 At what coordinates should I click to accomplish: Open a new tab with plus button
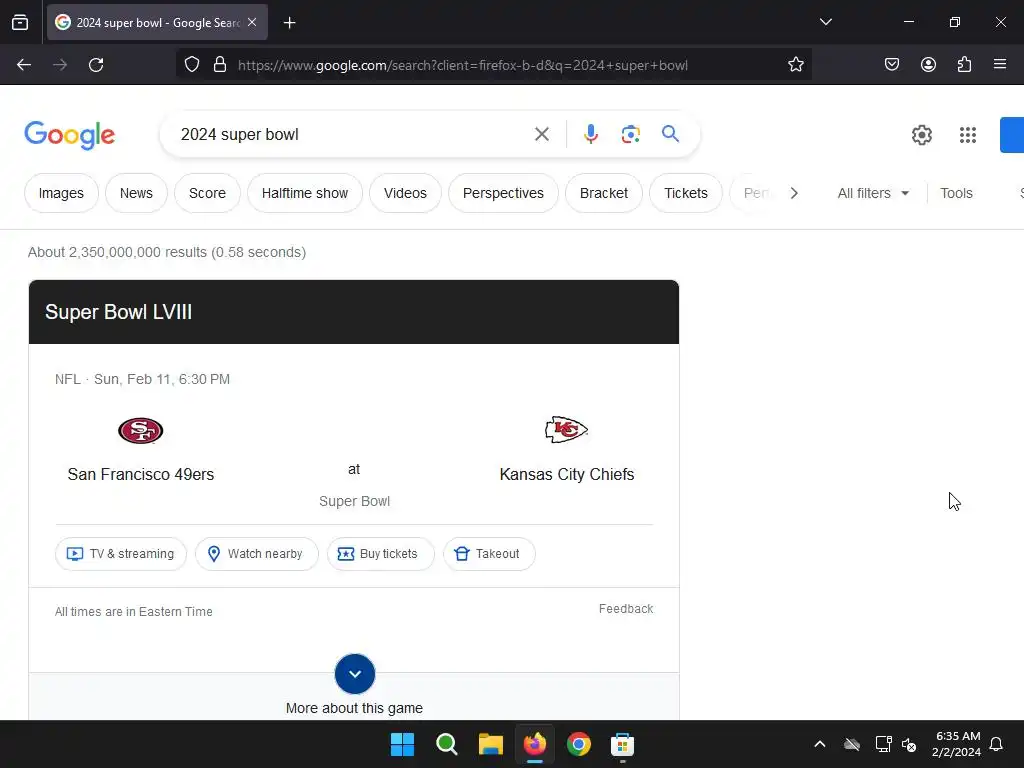(290, 23)
